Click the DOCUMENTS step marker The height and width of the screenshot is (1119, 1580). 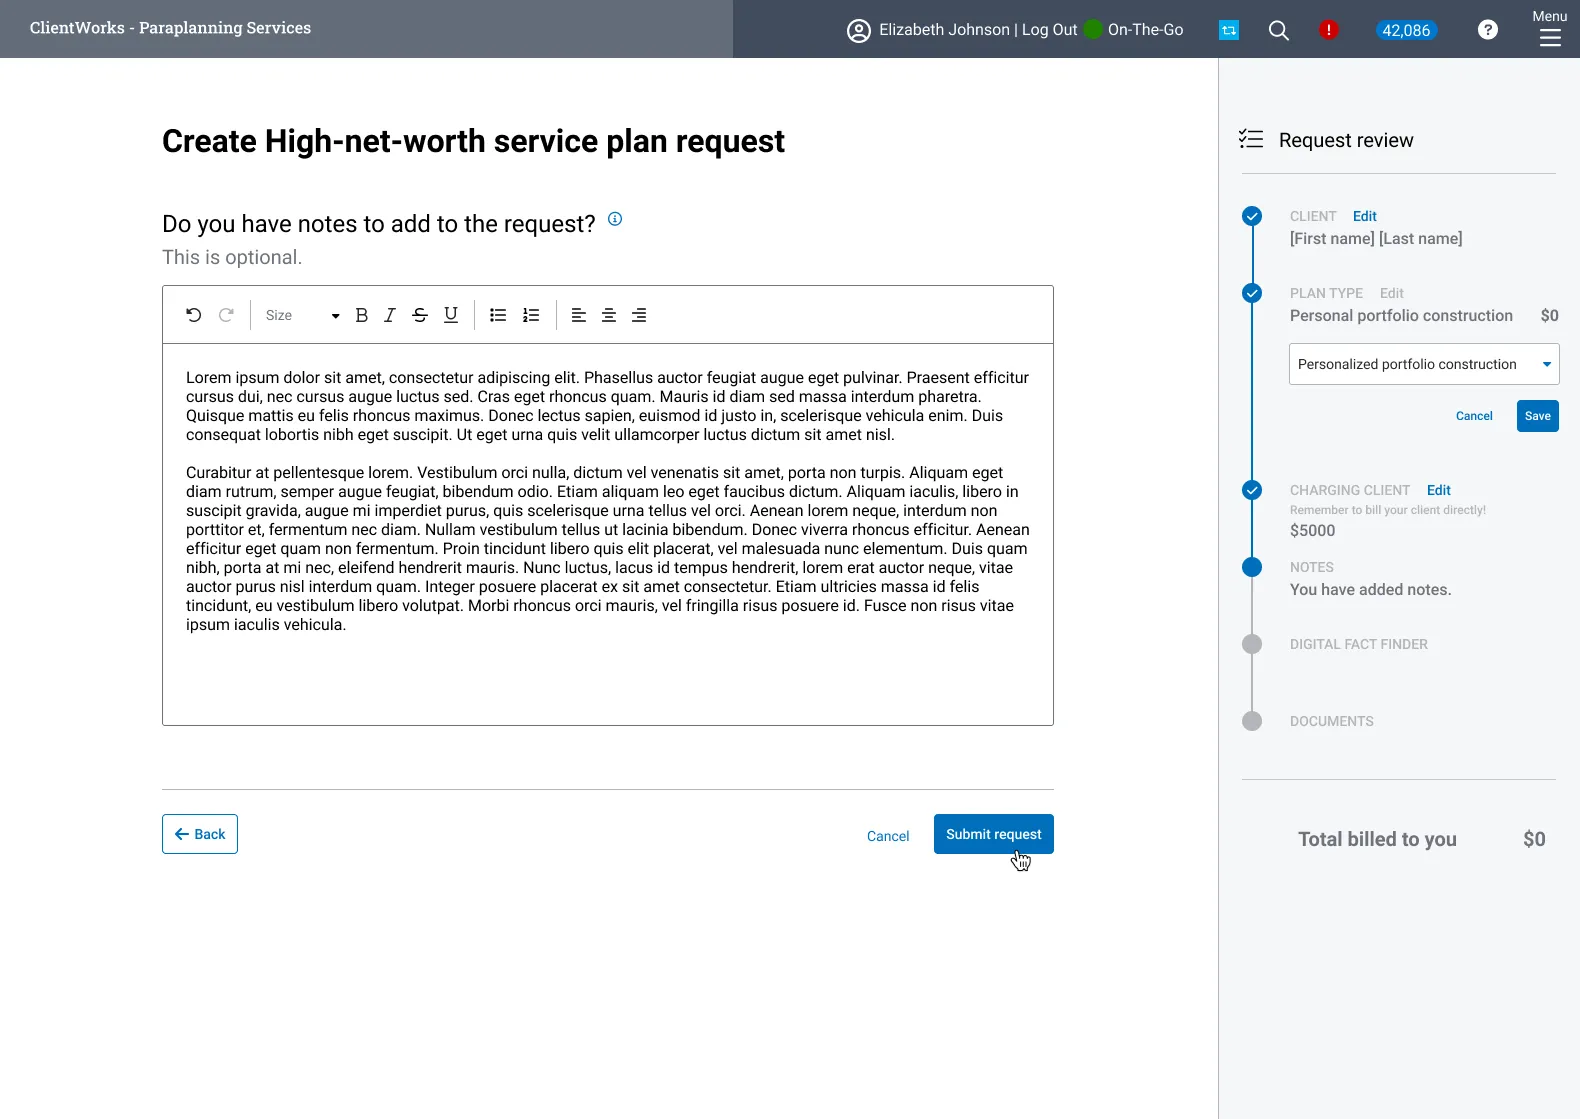[x=1252, y=721]
